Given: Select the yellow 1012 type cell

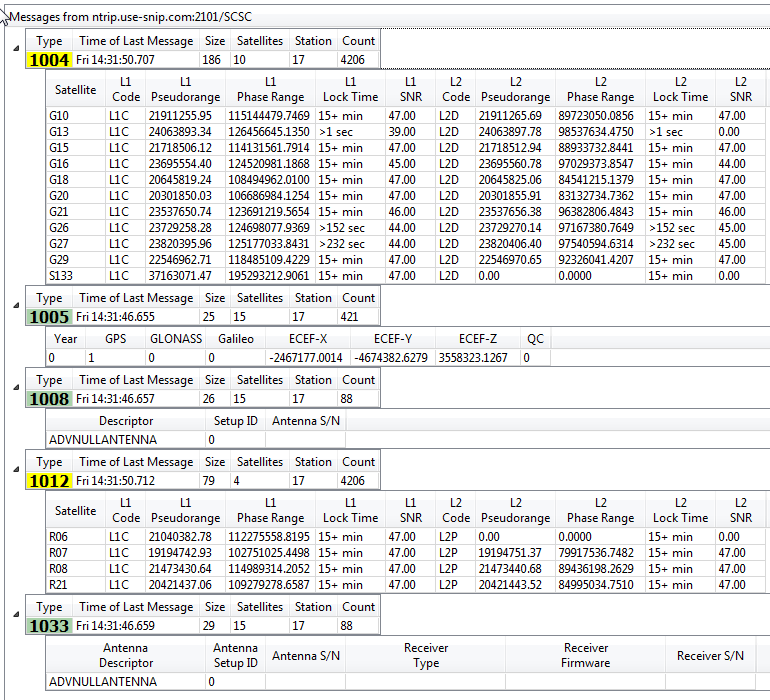Looking at the screenshot, I should point(49,481).
